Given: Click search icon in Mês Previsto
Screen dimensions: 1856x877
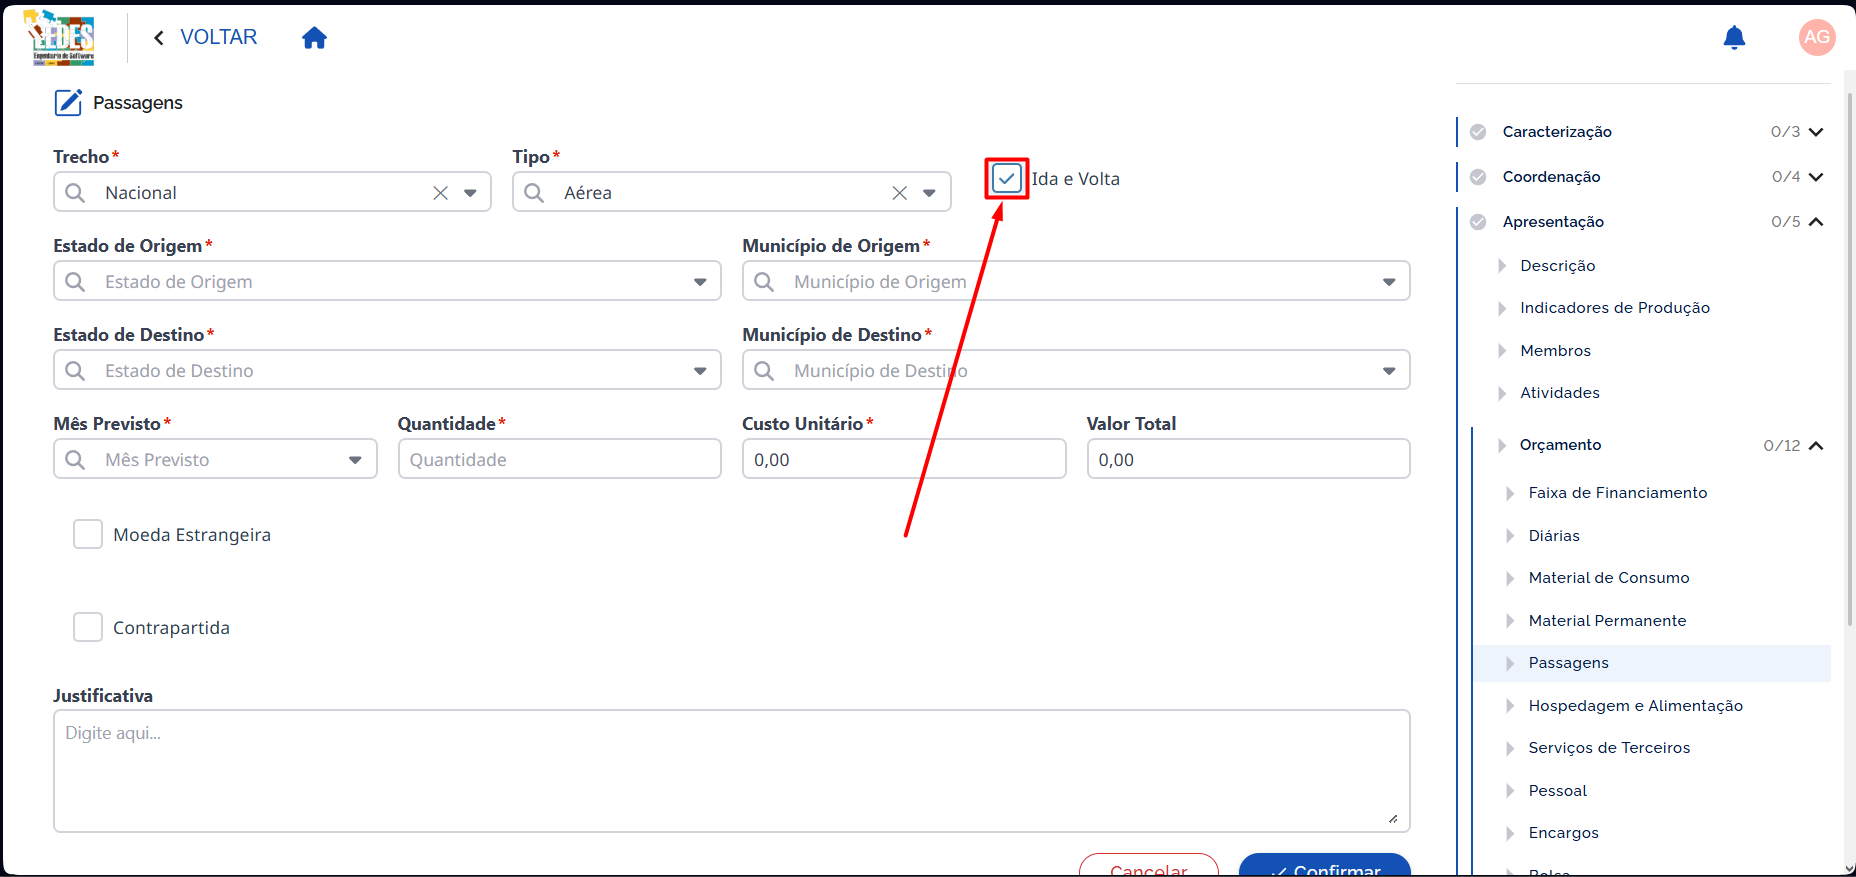Looking at the screenshot, I should tap(75, 459).
